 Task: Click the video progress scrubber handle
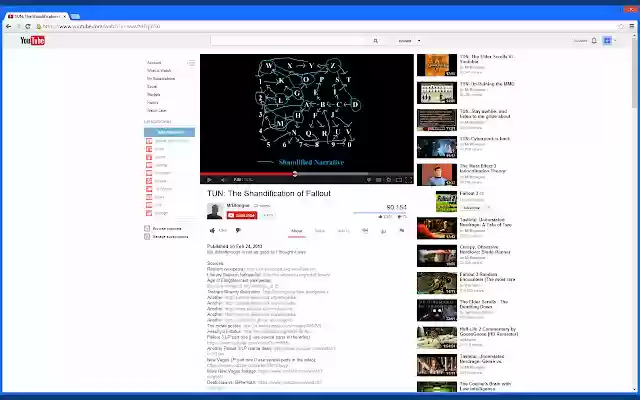tap(295, 174)
